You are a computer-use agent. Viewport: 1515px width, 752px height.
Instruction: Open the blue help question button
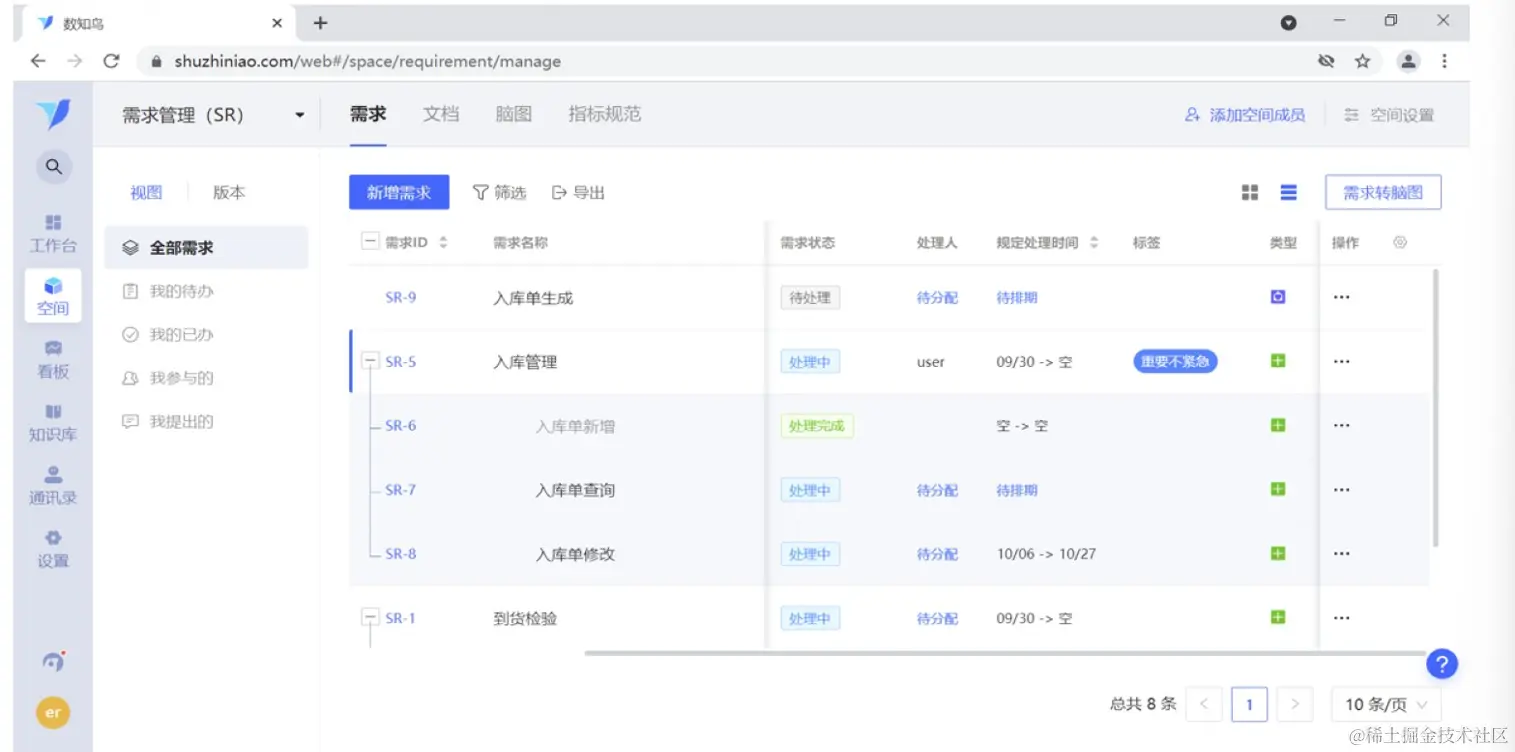[x=1441, y=664]
